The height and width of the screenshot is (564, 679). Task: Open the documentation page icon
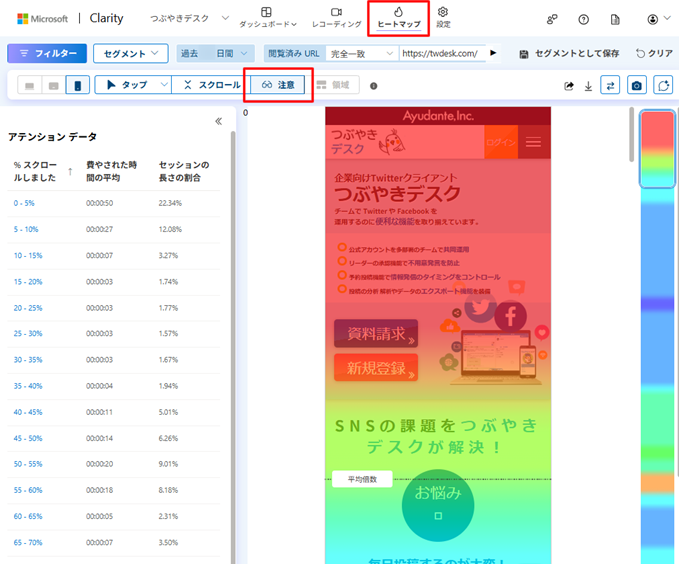click(615, 19)
